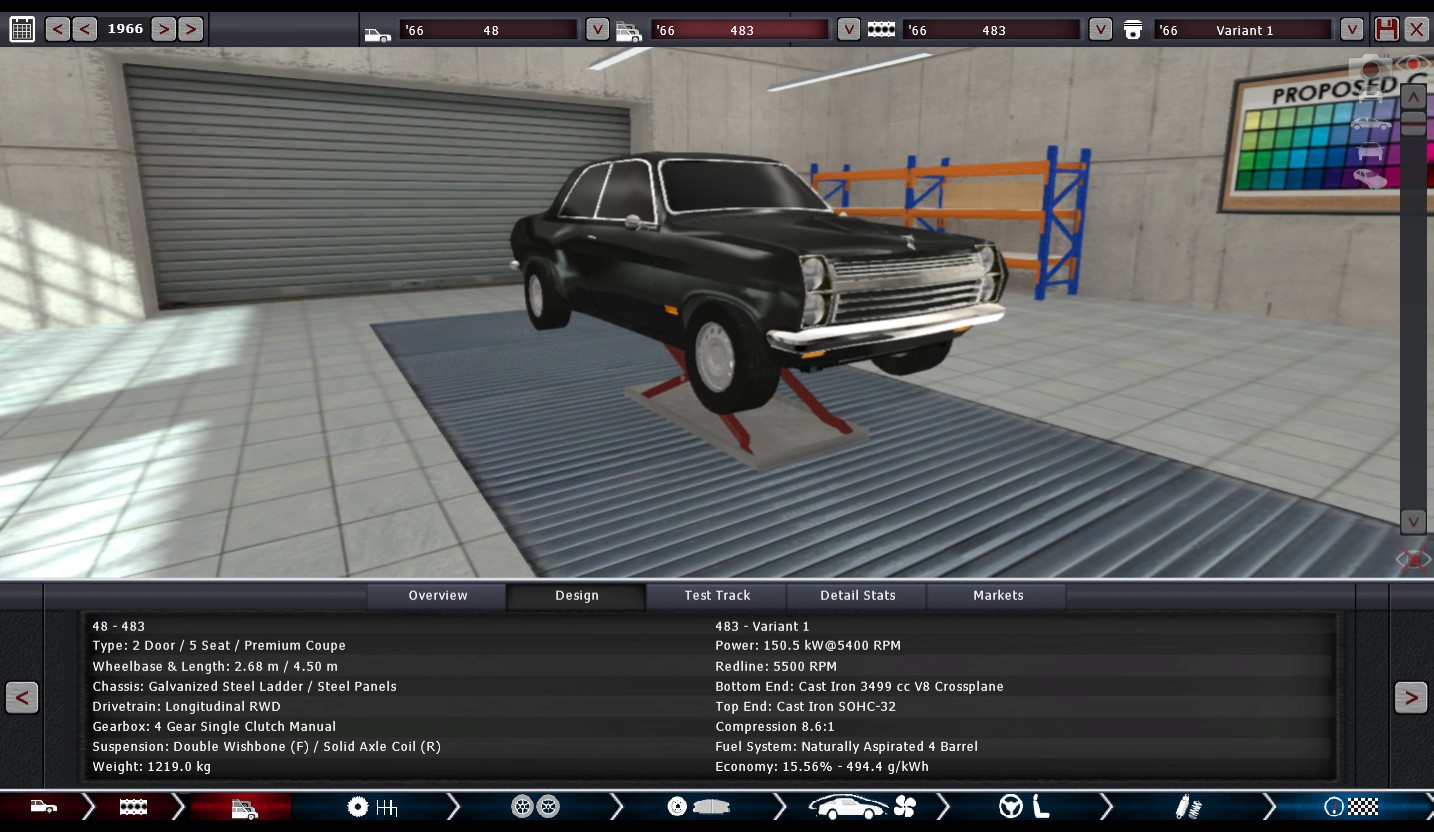This screenshot has width=1434, height=832.
Task: Click the 'Fuel System: Naturally Aspirated 4 Barrel' line
Action: (x=846, y=747)
